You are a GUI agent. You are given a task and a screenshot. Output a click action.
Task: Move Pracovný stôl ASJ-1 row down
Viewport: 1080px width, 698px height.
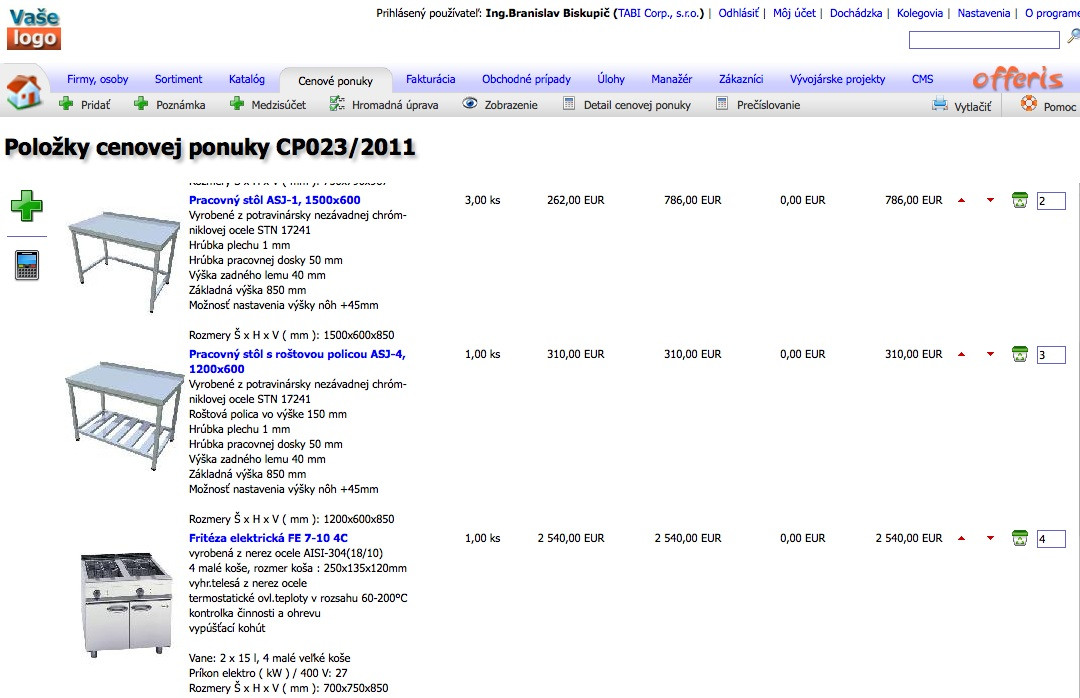990,201
